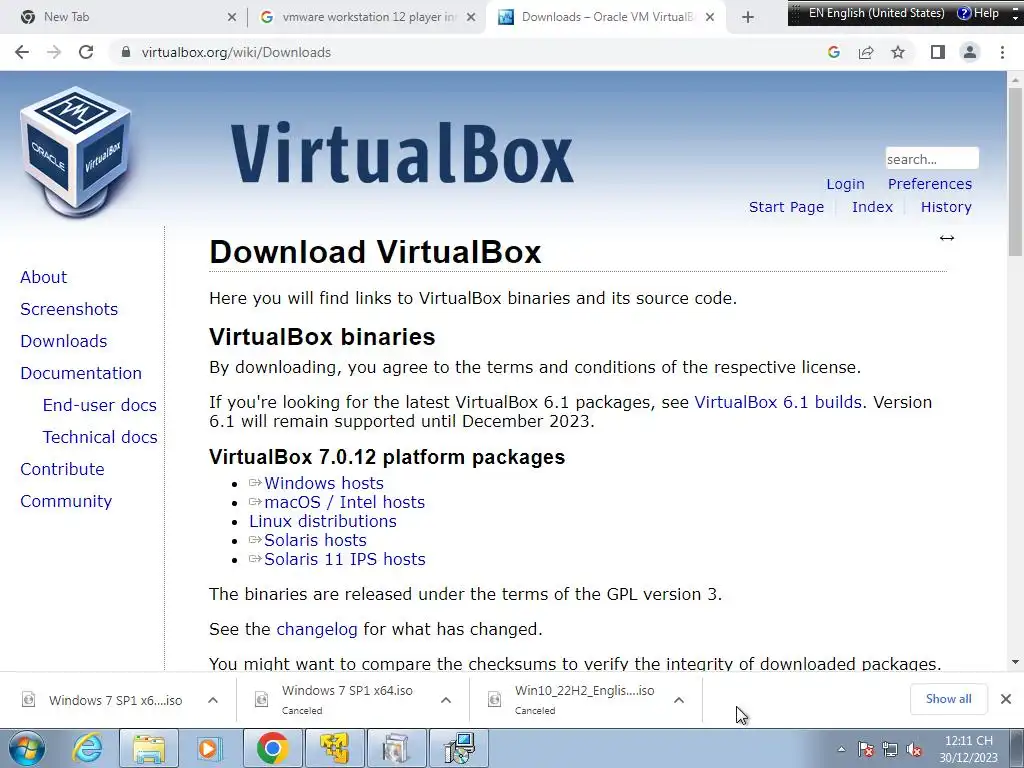
Task: Open the Downloads sidebar link
Action: click(63, 341)
